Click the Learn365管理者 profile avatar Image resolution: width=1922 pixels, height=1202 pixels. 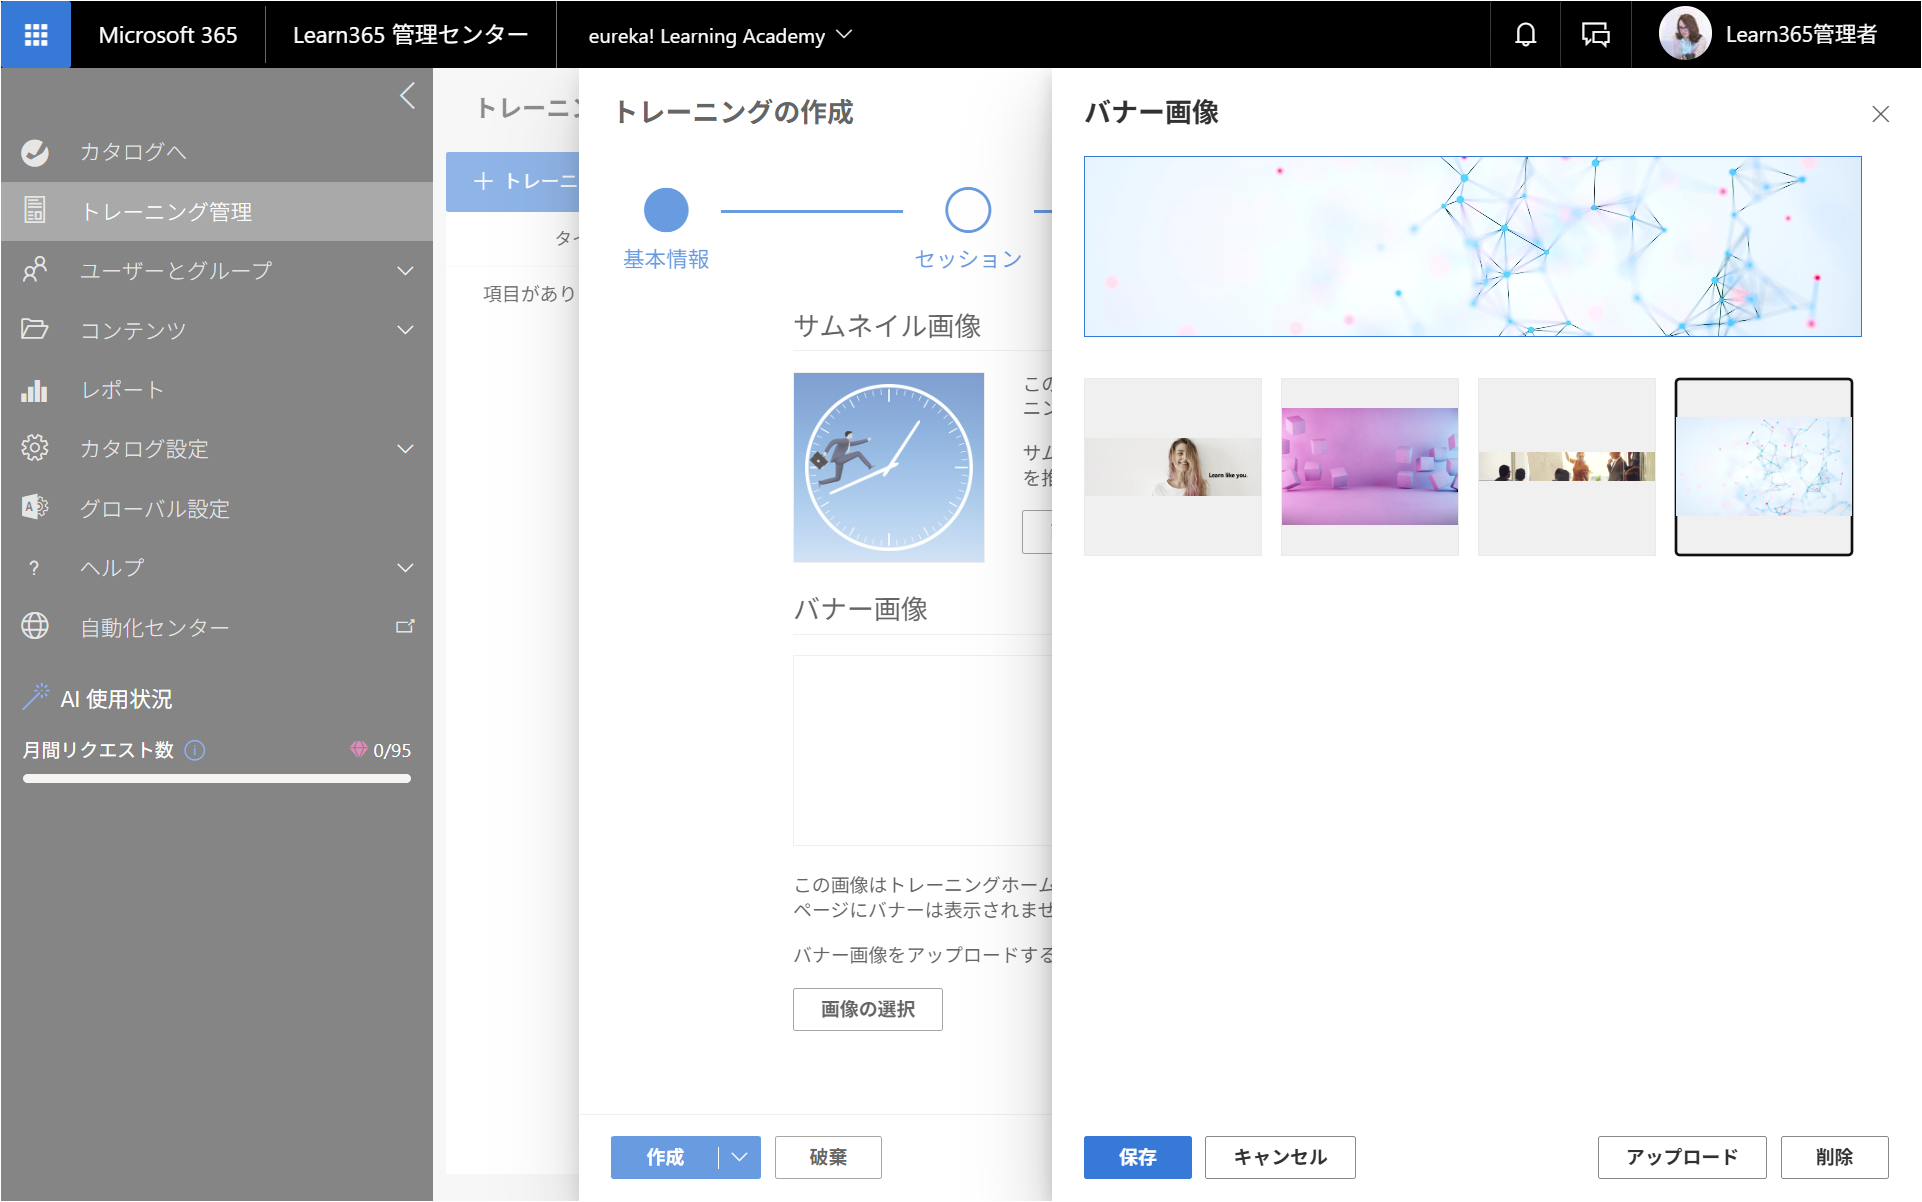pos(1685,34)
